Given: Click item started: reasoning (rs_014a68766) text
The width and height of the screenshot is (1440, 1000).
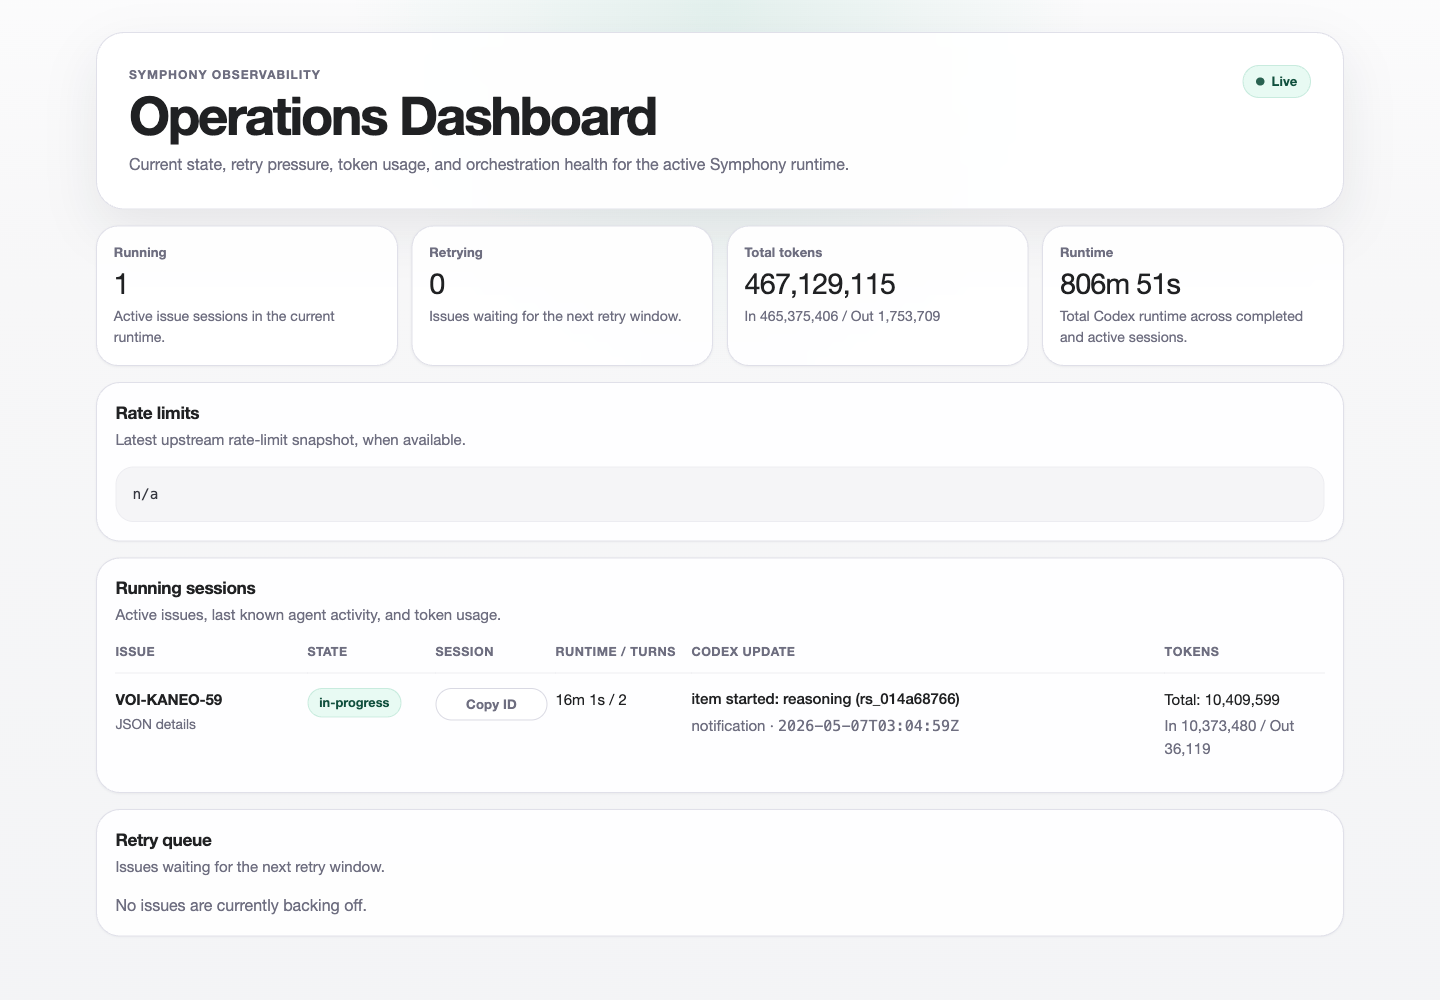Looking at the screenshot, I should coord(825,699).
